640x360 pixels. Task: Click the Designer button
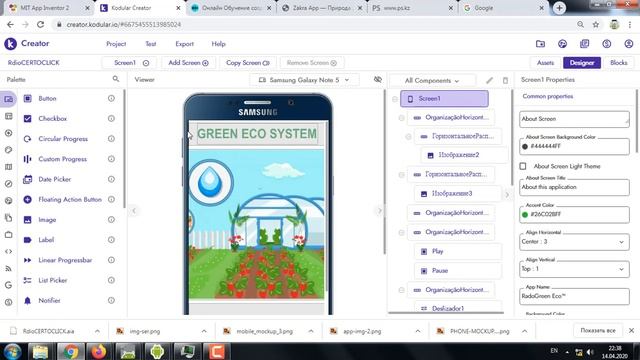tap(582, 63)
